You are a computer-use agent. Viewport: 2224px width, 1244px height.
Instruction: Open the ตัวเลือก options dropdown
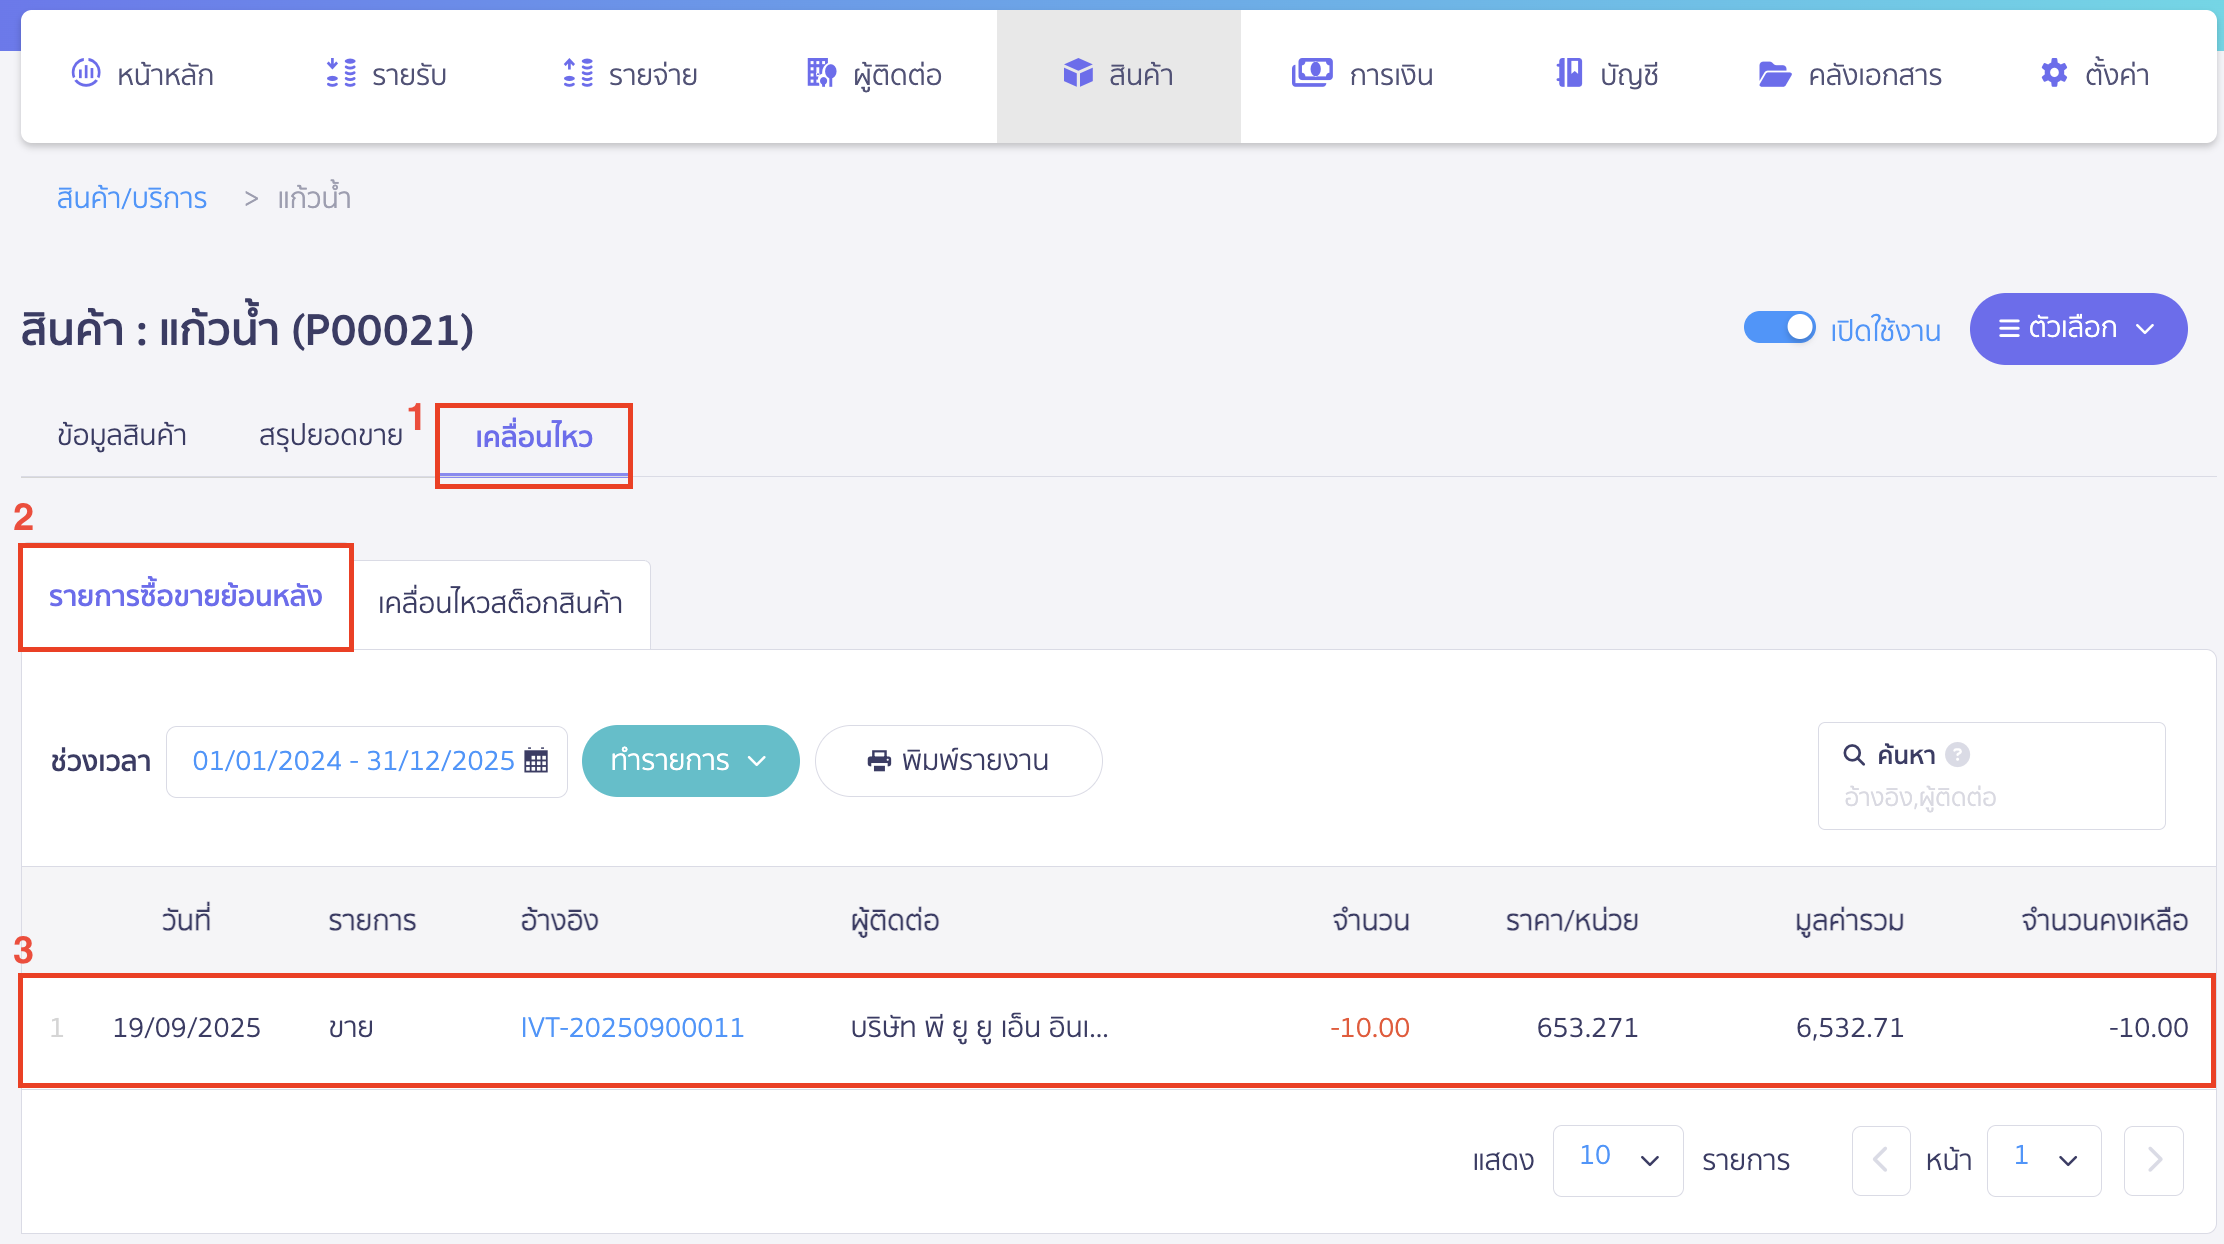click(2078, 328)
